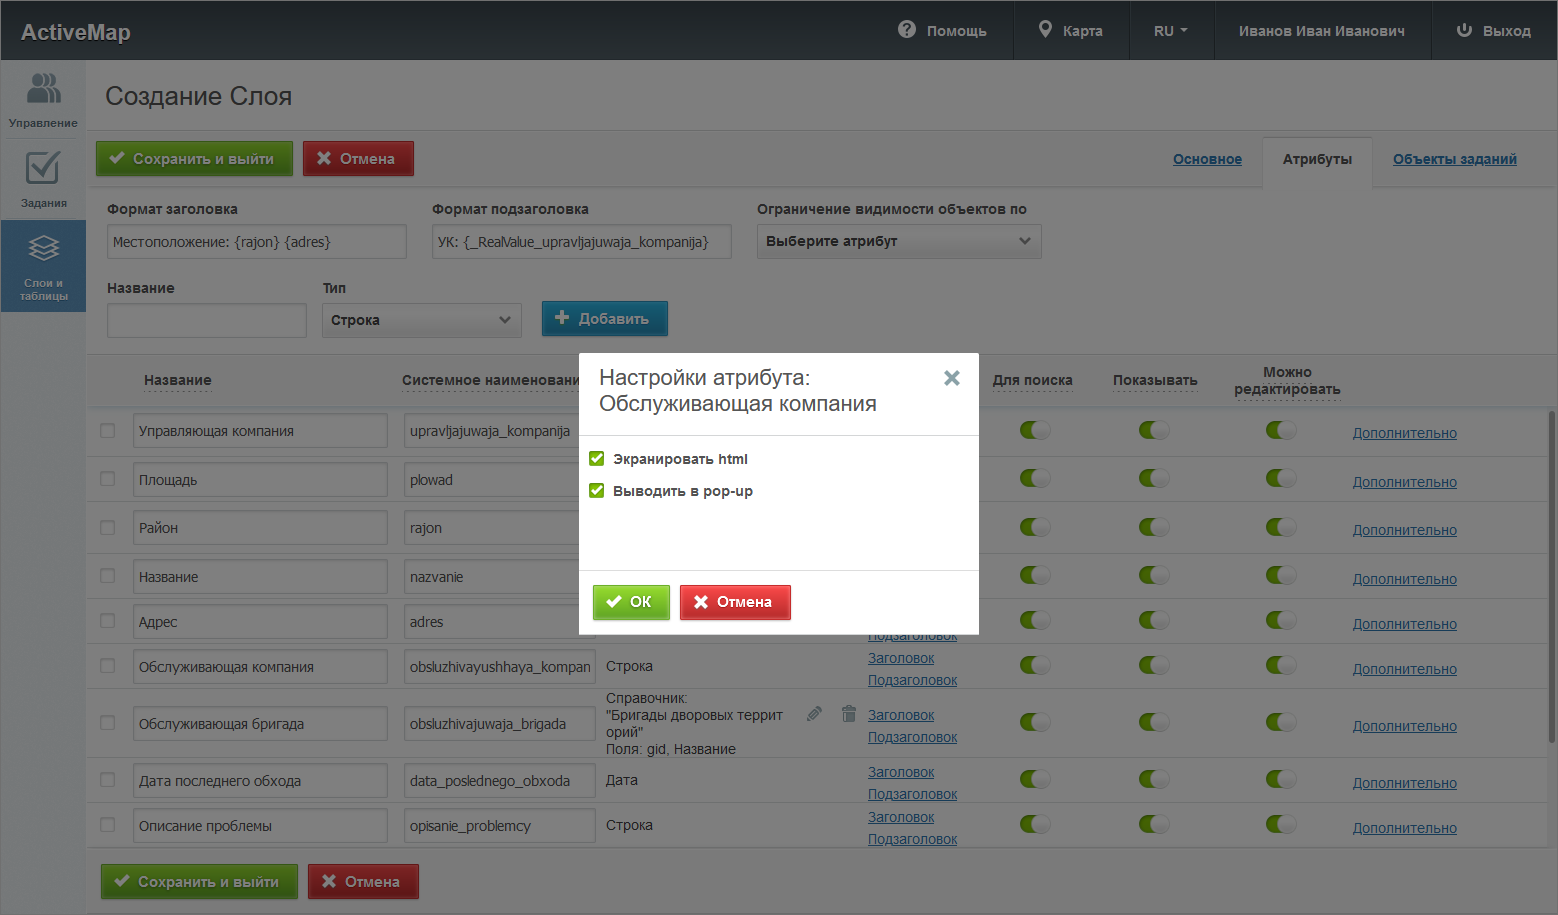Close the attribute settings dialog
This screenshot has width=1558, height=915.
click(x=951, y=378)
